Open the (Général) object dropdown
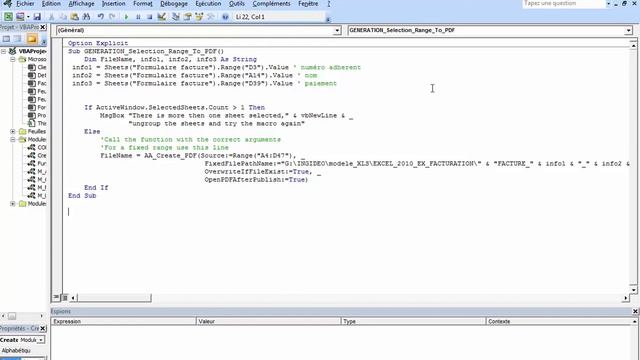The image size is (640, 360). [x=337, y=30]
